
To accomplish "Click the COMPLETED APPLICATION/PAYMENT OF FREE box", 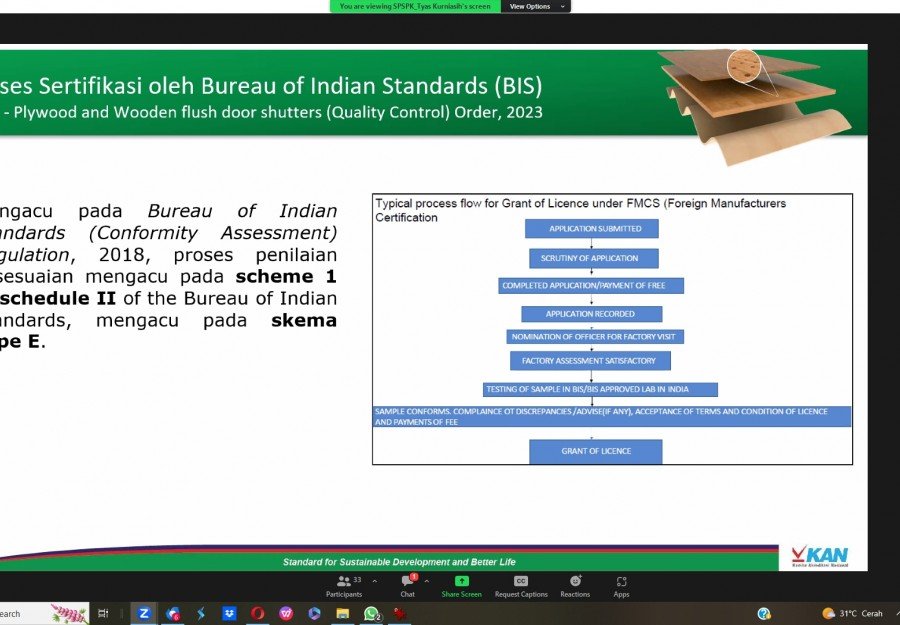I will pyautogui.click(x=591, y=285).
